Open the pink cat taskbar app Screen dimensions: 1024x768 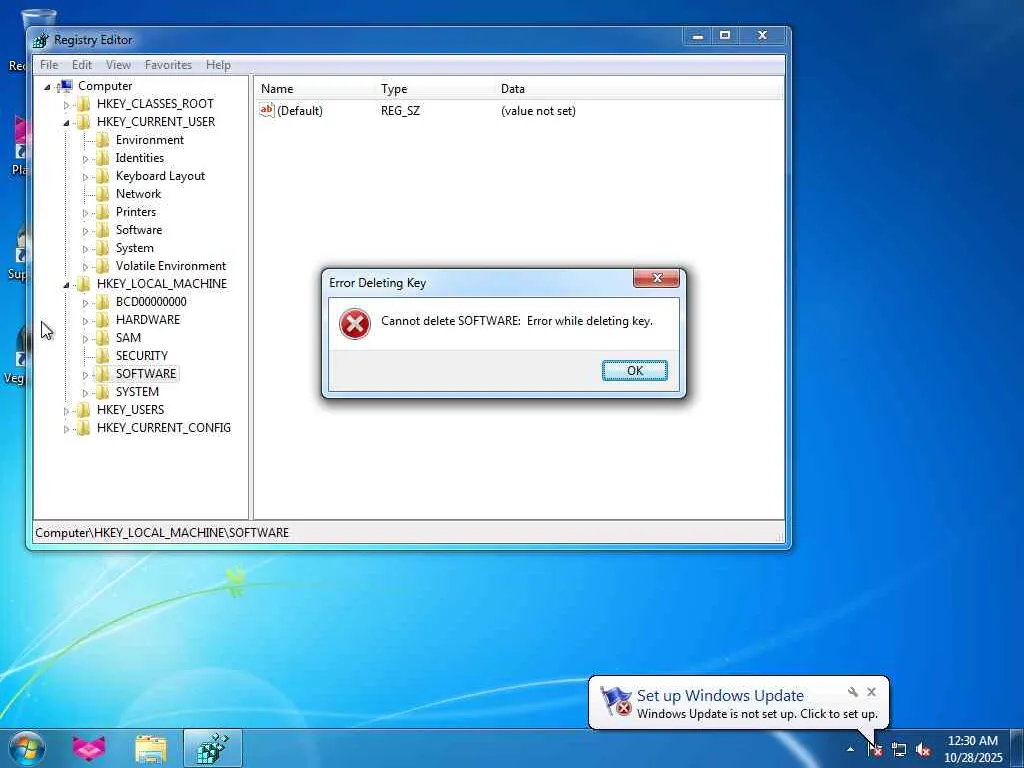tap(89, 748)
